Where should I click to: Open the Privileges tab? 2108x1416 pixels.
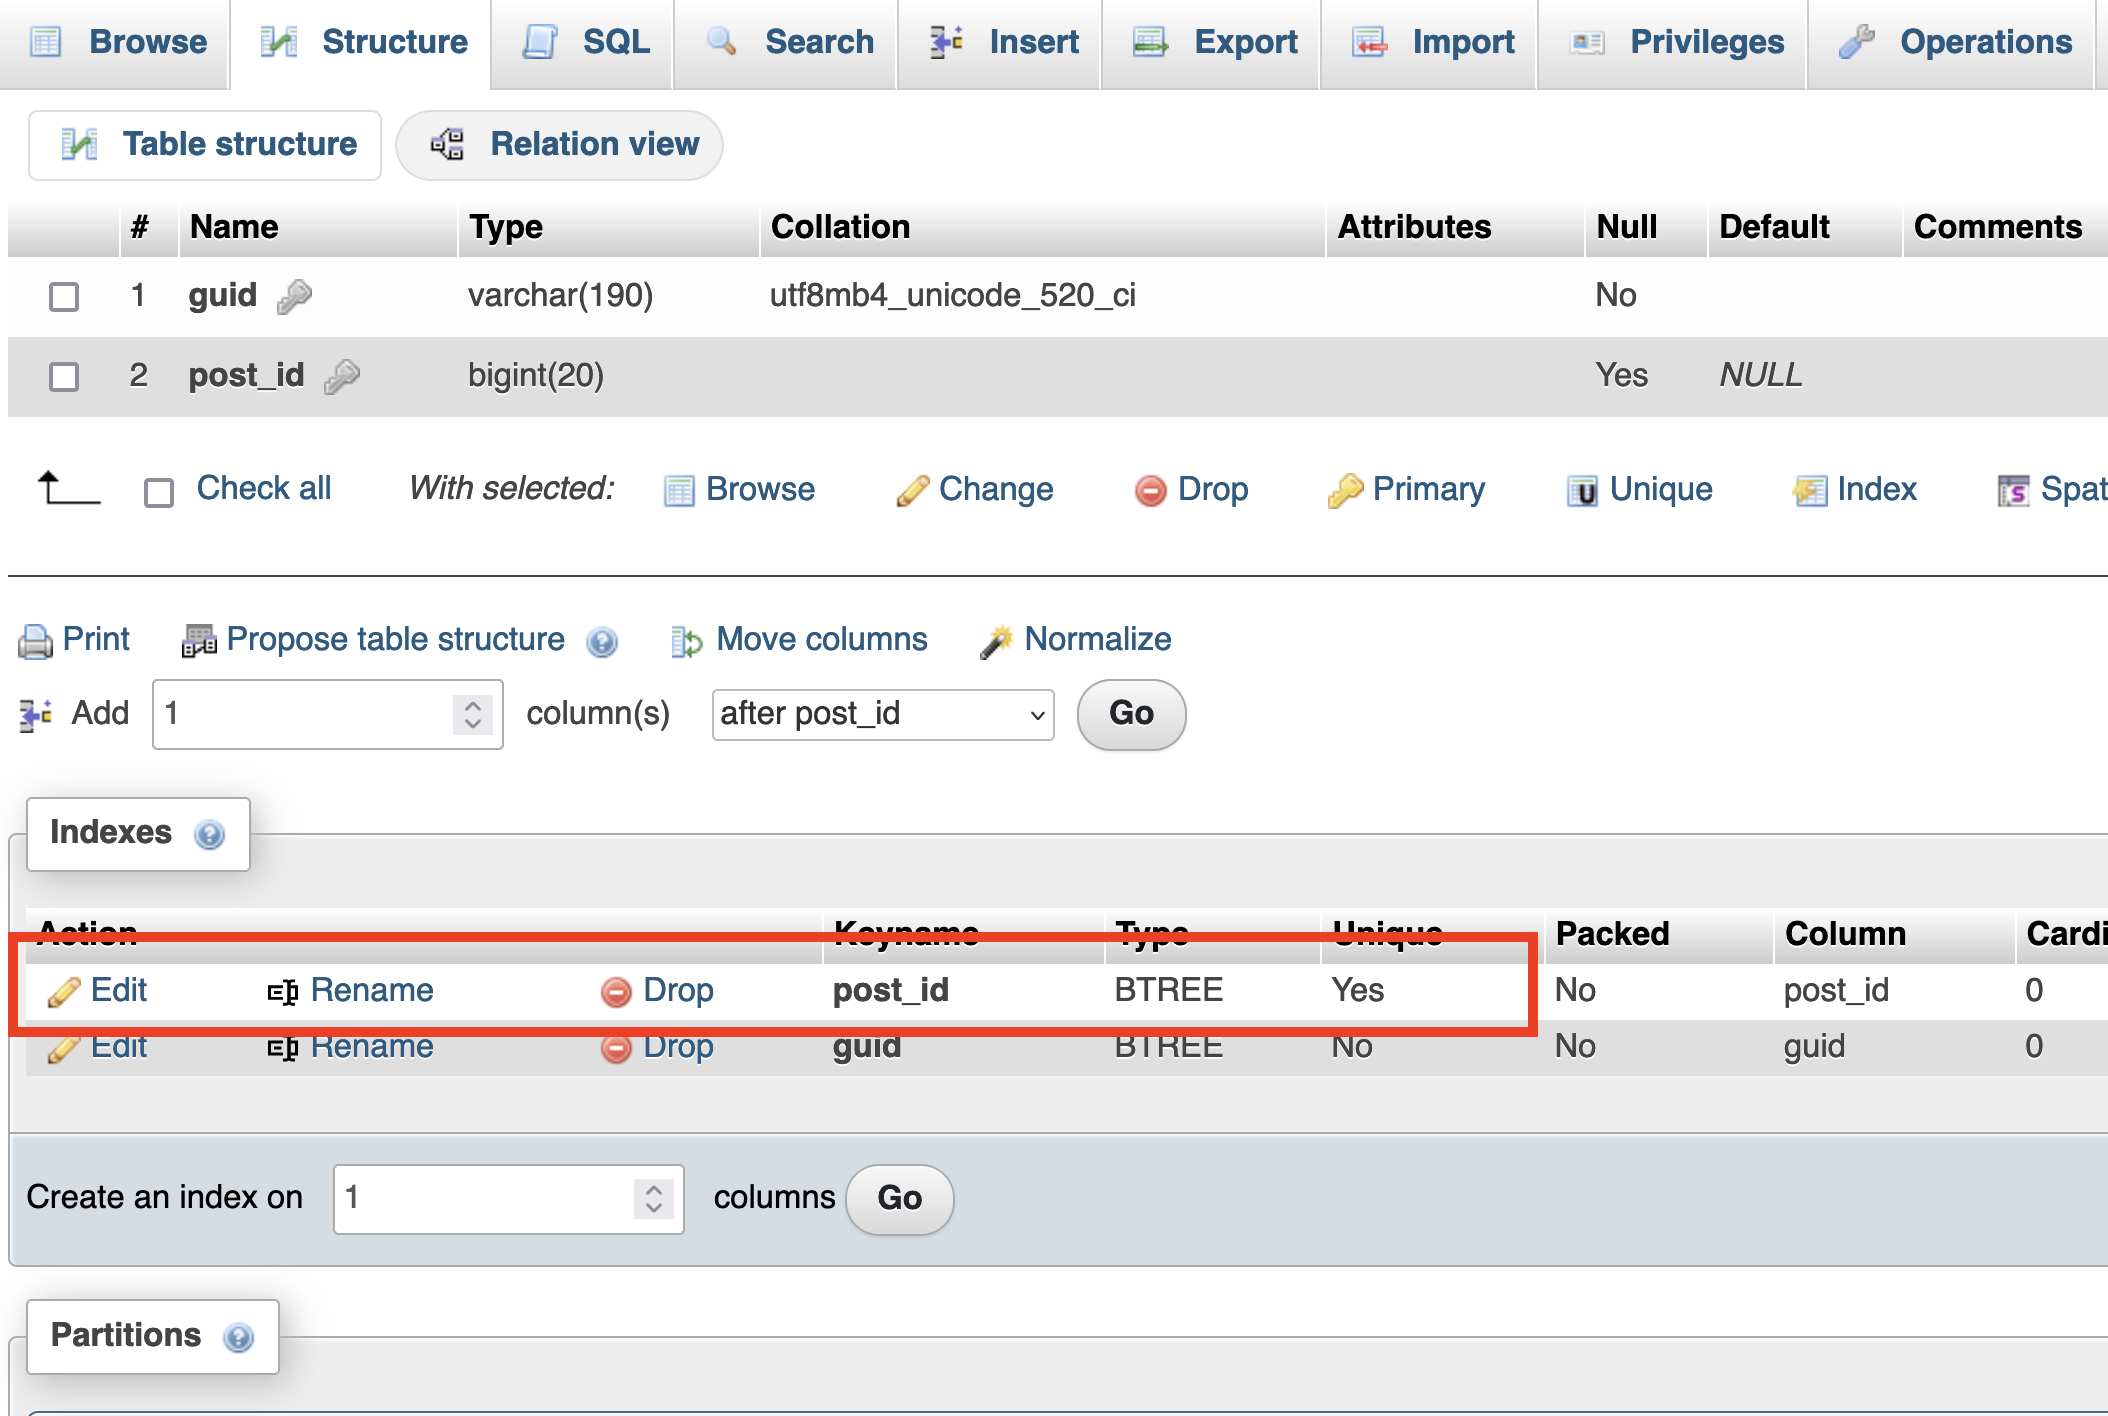[1673, 42]
